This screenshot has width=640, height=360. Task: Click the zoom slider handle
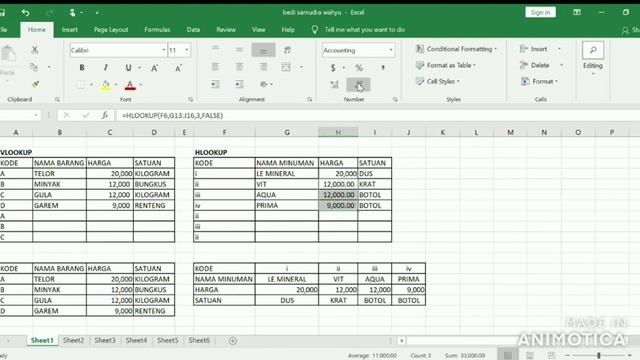599,356
